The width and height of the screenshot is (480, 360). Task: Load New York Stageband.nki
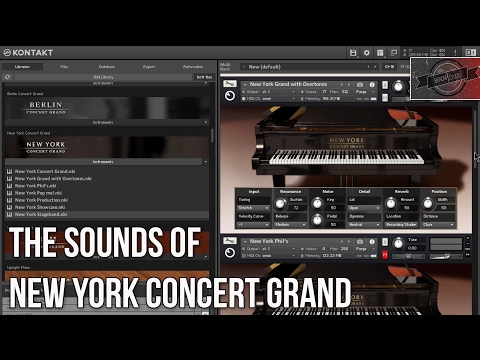107,214
